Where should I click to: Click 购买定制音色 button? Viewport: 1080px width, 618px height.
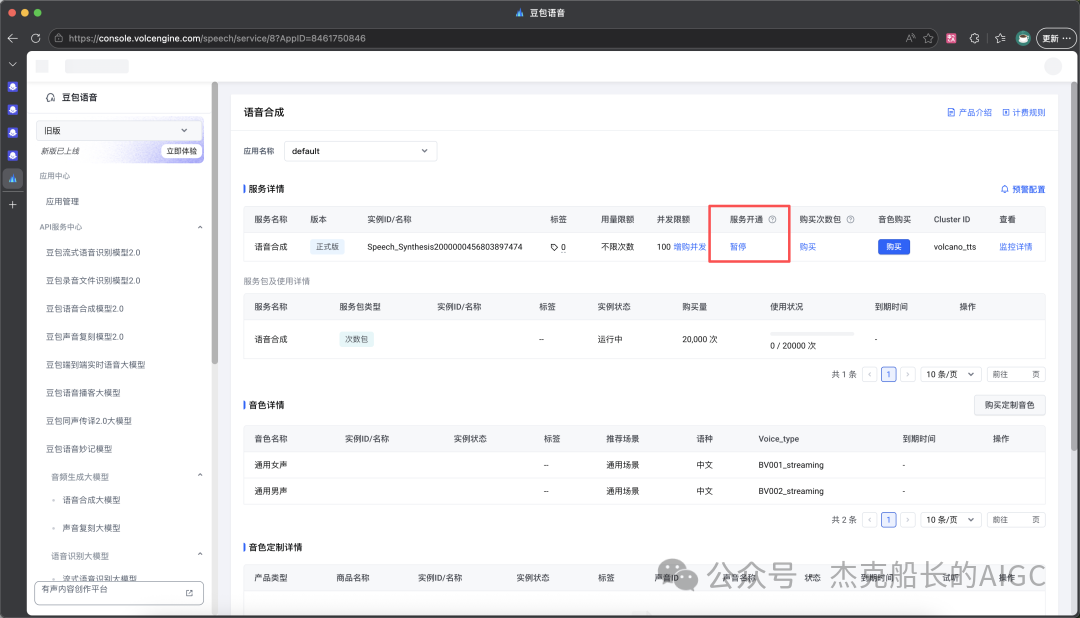[x=1009, y=405]
